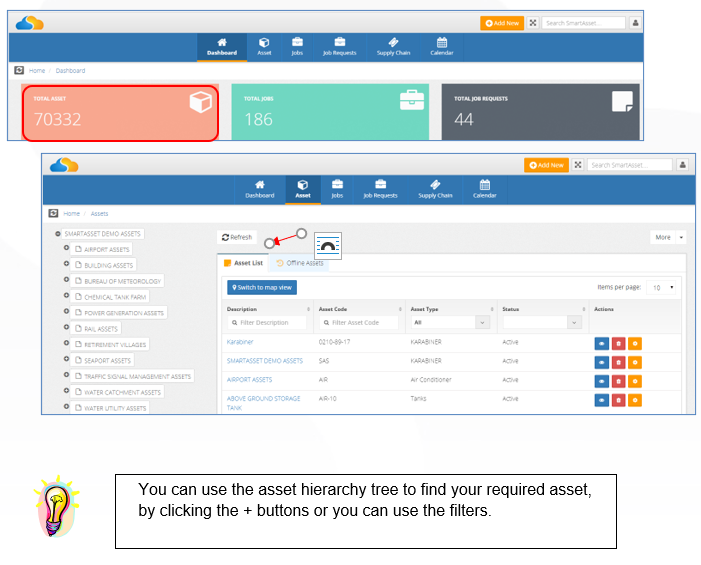Select the Calendar icon in the lower navigation bar
The height and width of the screenshot is (565, 701).
(485, 190)
